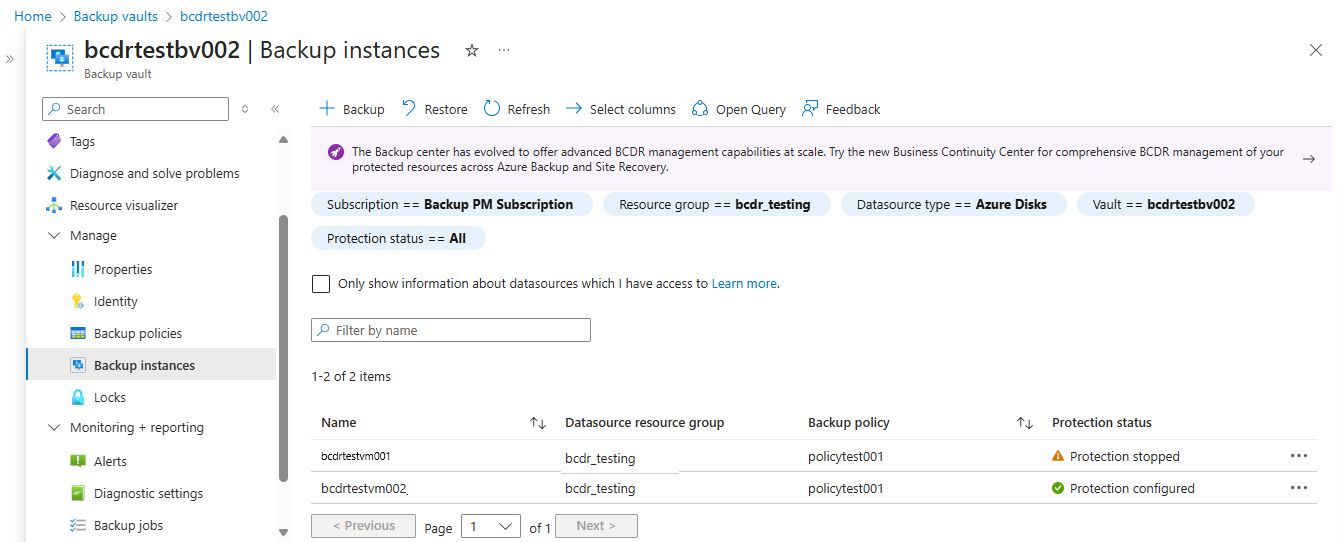Open more options for bcdrtestvm001 row

click(x=1299, y=456)
